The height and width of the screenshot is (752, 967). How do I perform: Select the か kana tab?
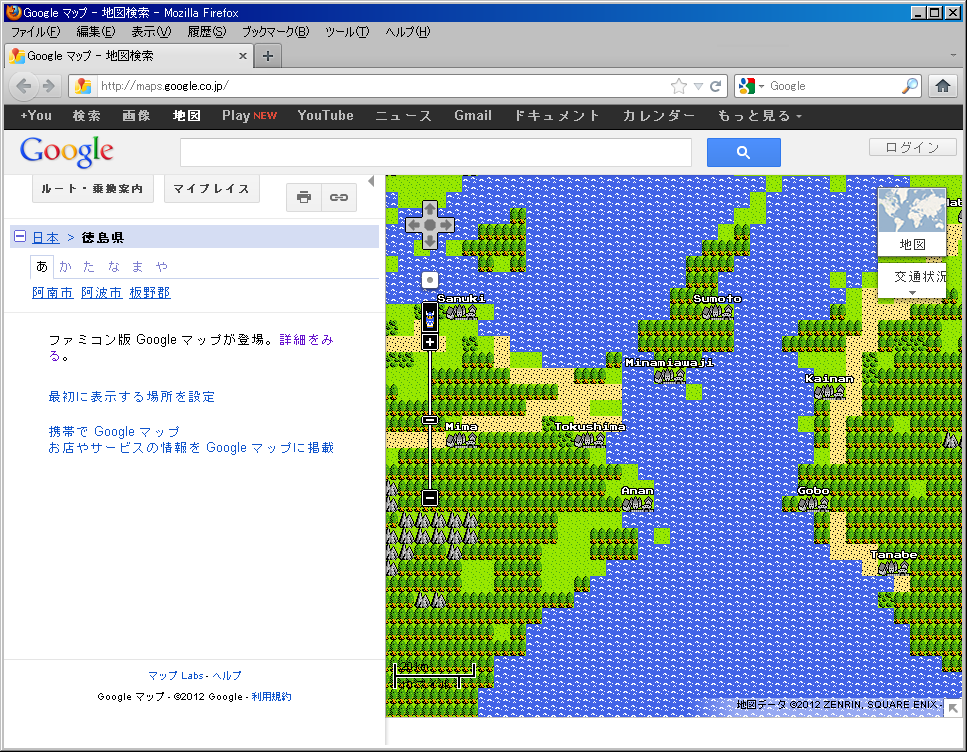coord(65,267)
